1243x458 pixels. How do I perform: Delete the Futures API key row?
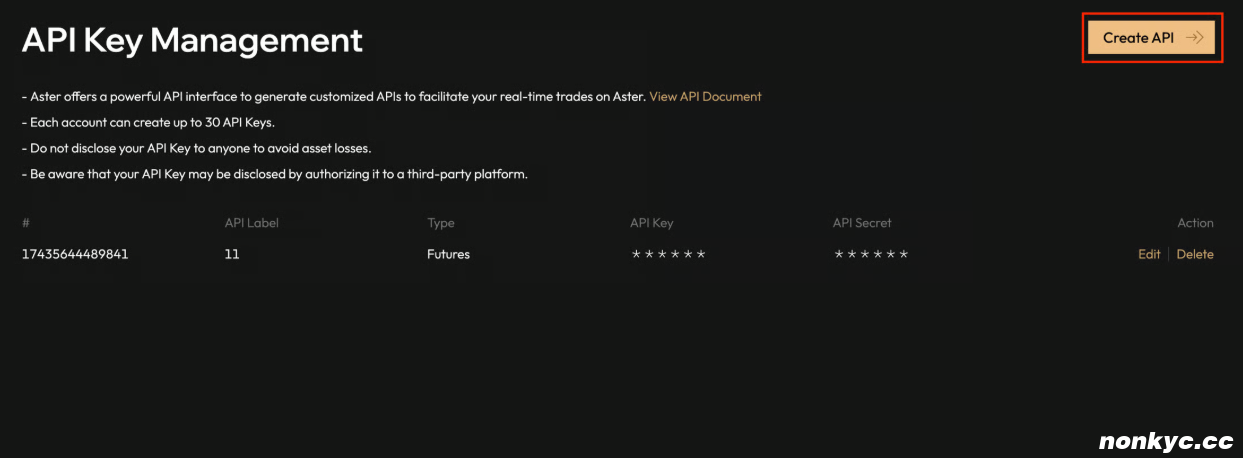pos(1195,254)
